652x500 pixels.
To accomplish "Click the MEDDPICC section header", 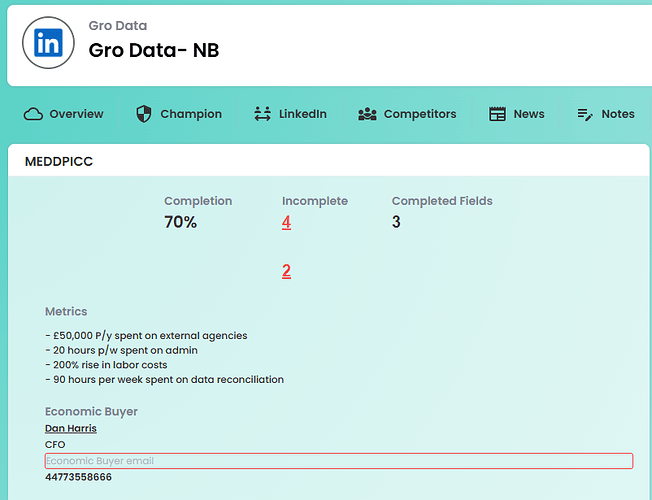I will tap(59, 161).
